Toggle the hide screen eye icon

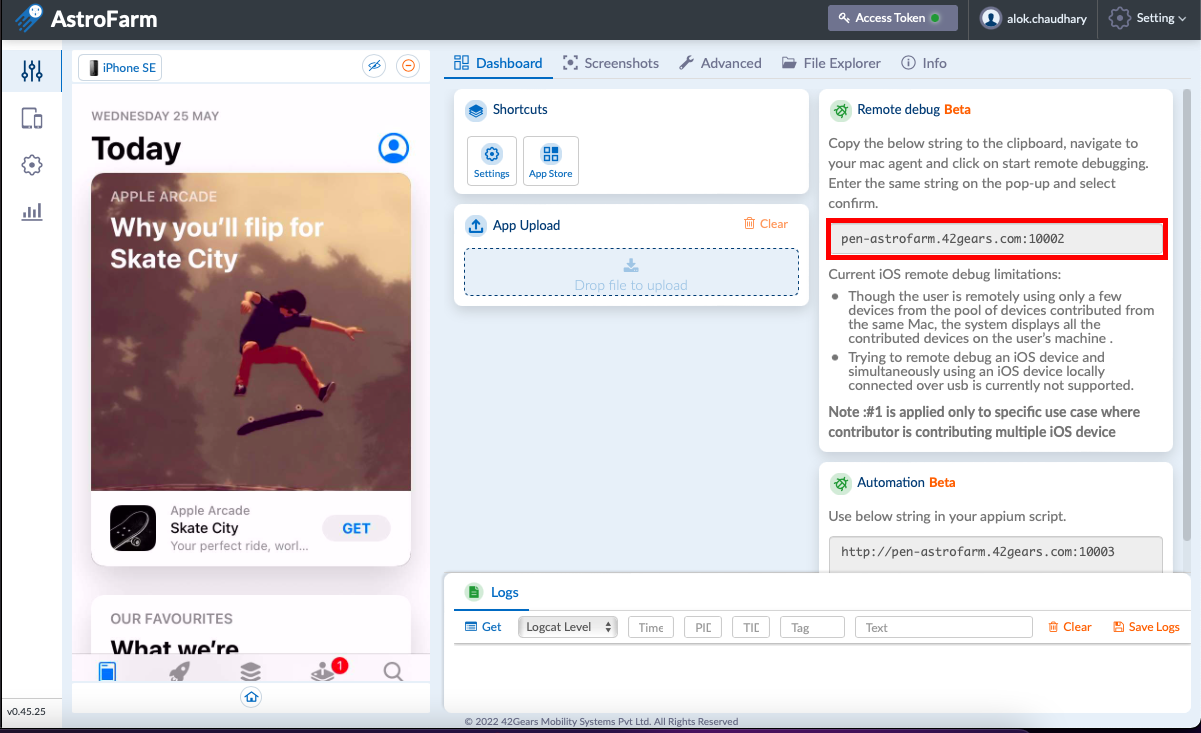(374, 66)
